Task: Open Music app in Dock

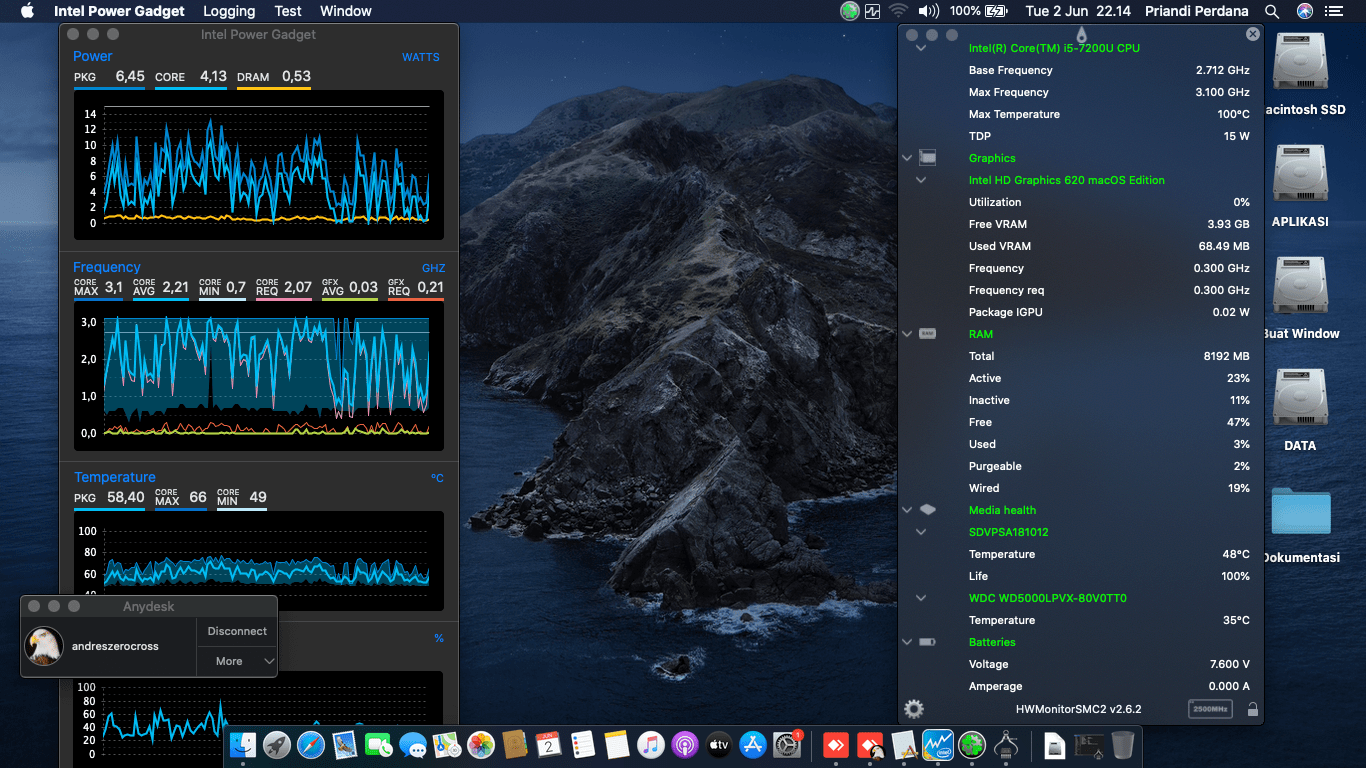Action: [651, 744]
